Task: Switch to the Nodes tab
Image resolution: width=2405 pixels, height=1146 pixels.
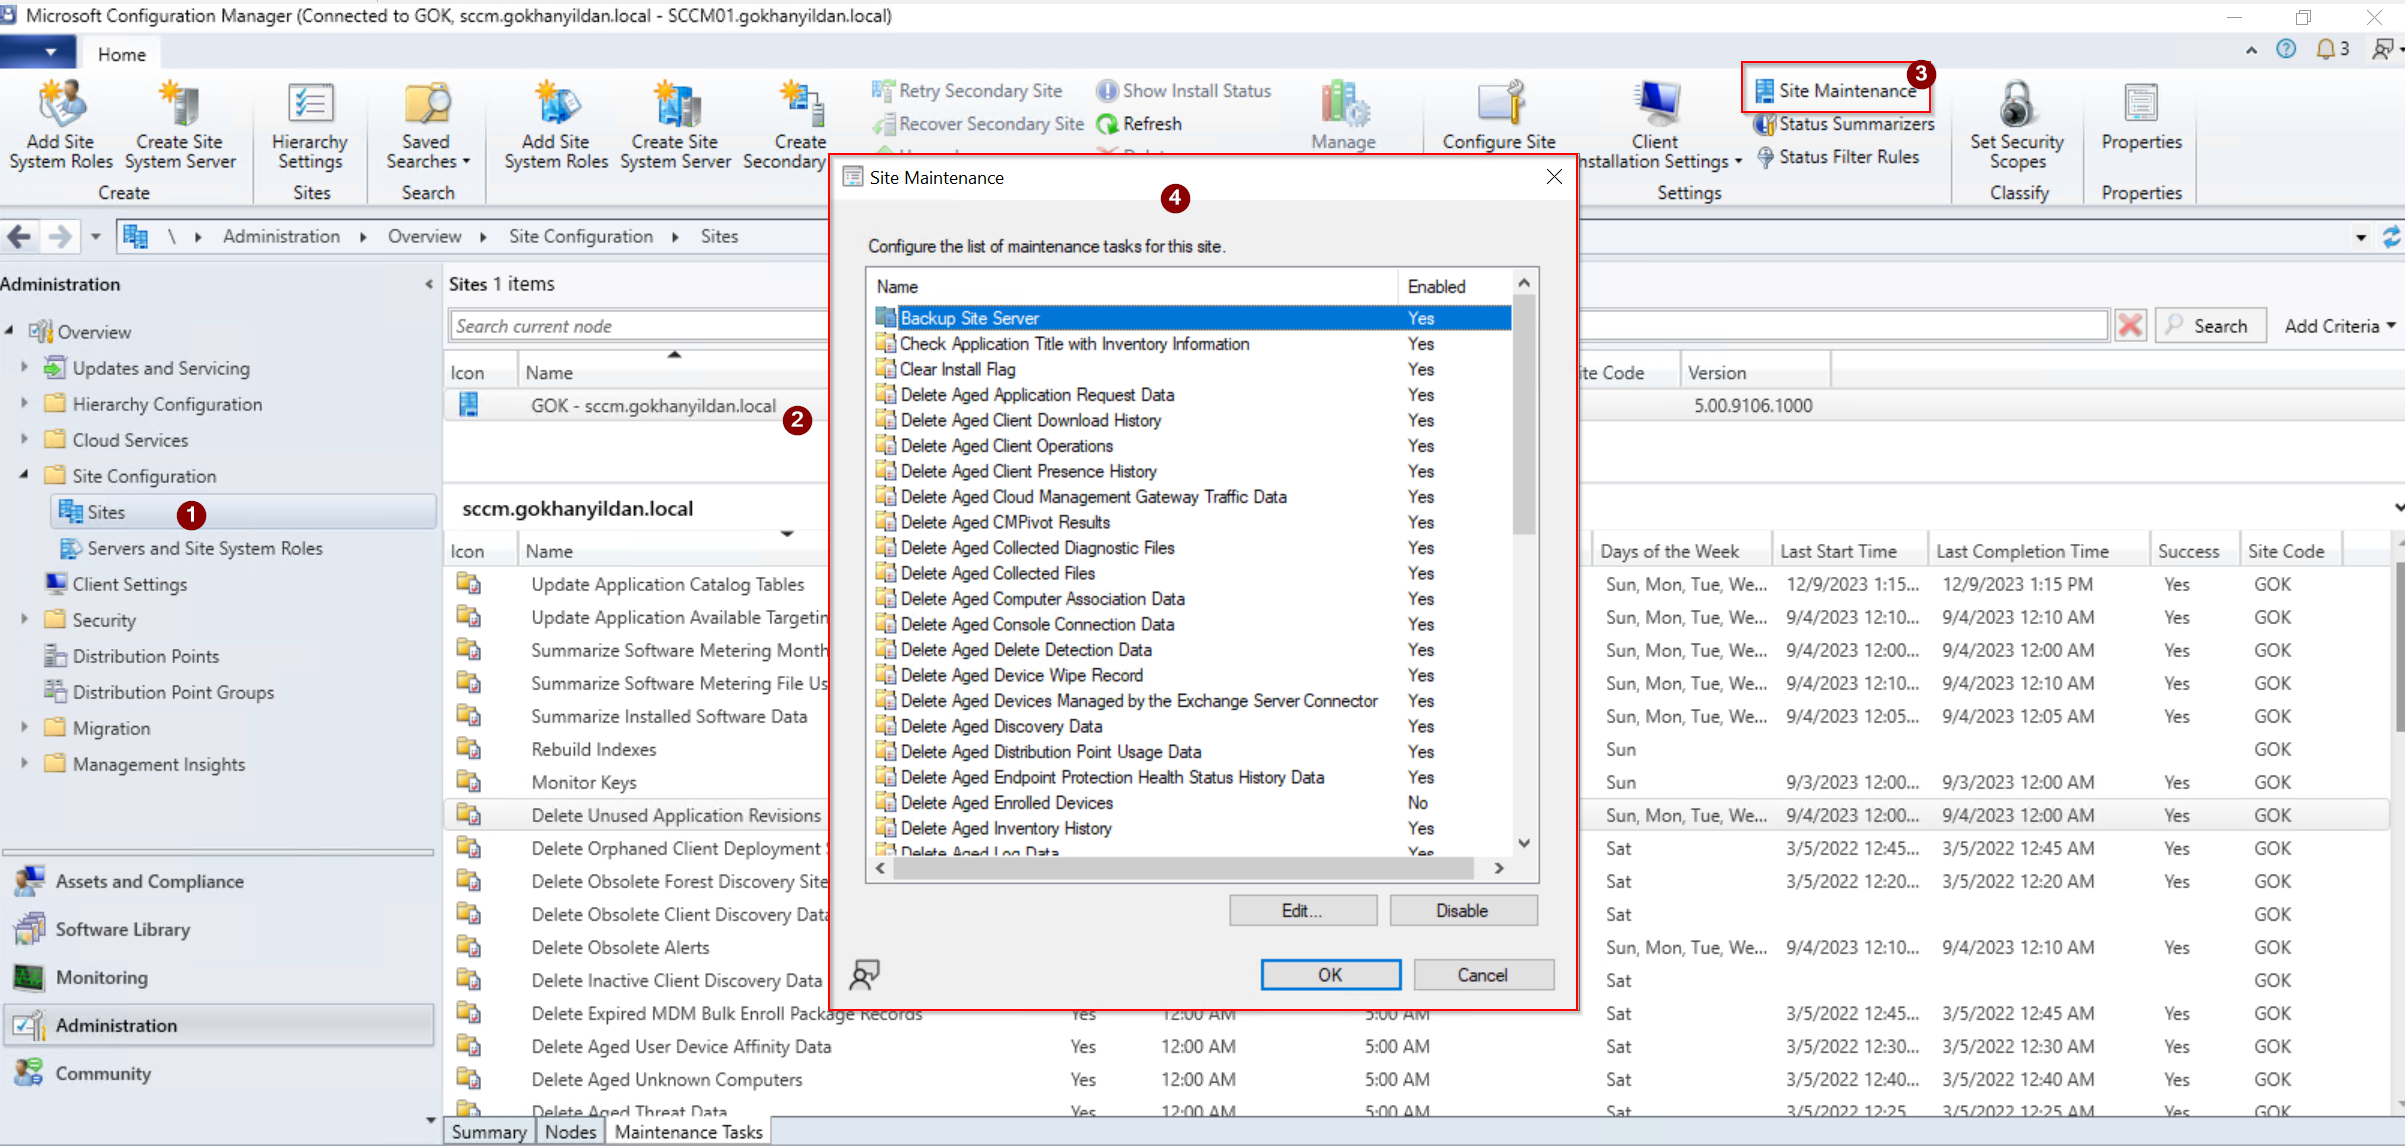Action: (x=571, y=1132)
